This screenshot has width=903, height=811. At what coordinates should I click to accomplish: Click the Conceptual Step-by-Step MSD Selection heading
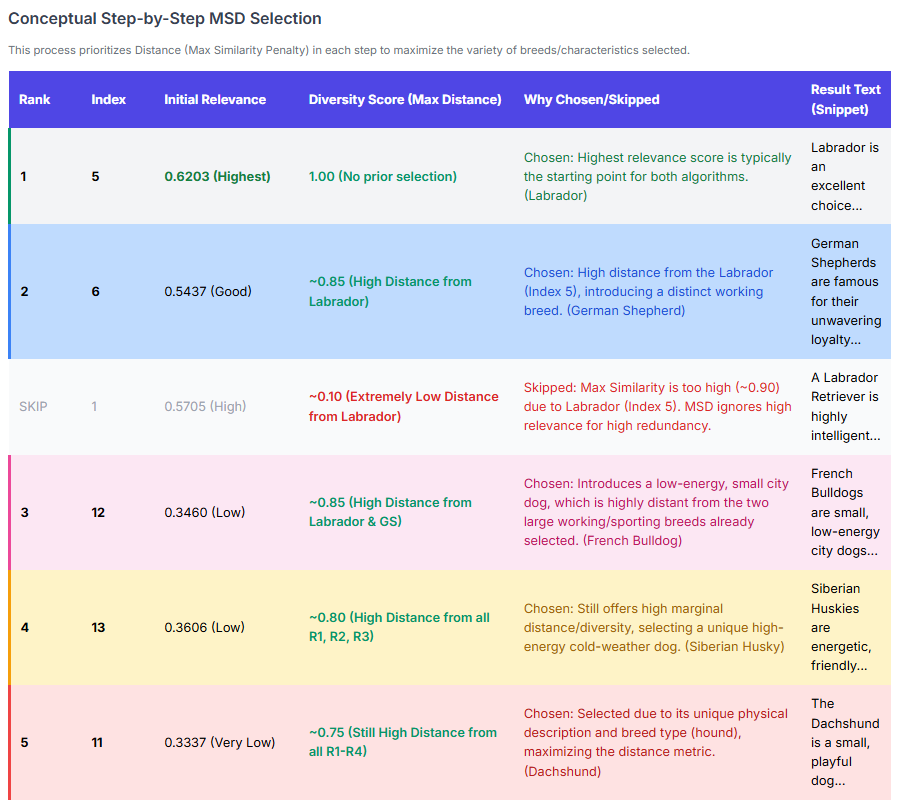click(x=165, y=18)
